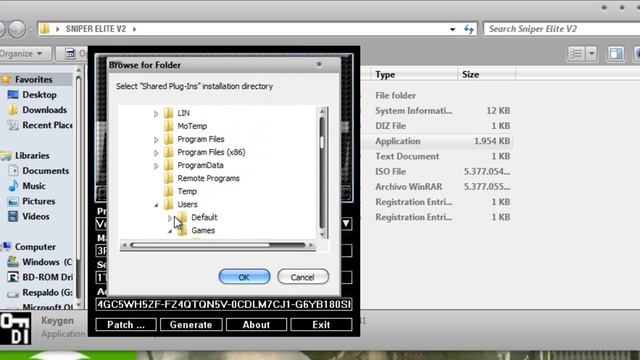Click Search Sniper Elite V2 box
640x360 pixels.
click(x=561, y=29)
